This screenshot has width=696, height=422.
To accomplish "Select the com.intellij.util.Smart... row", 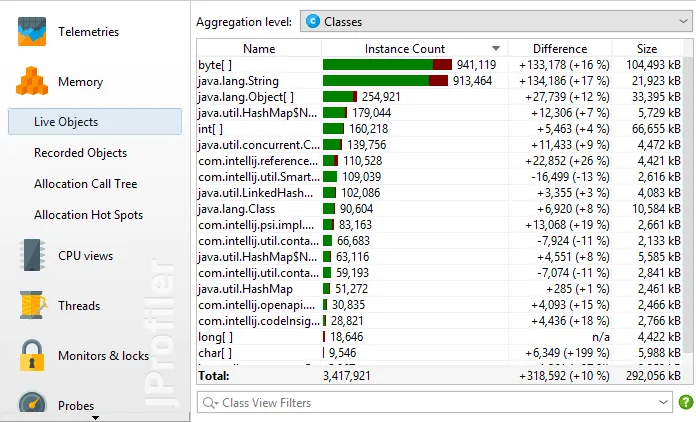I will pos(439,177).
